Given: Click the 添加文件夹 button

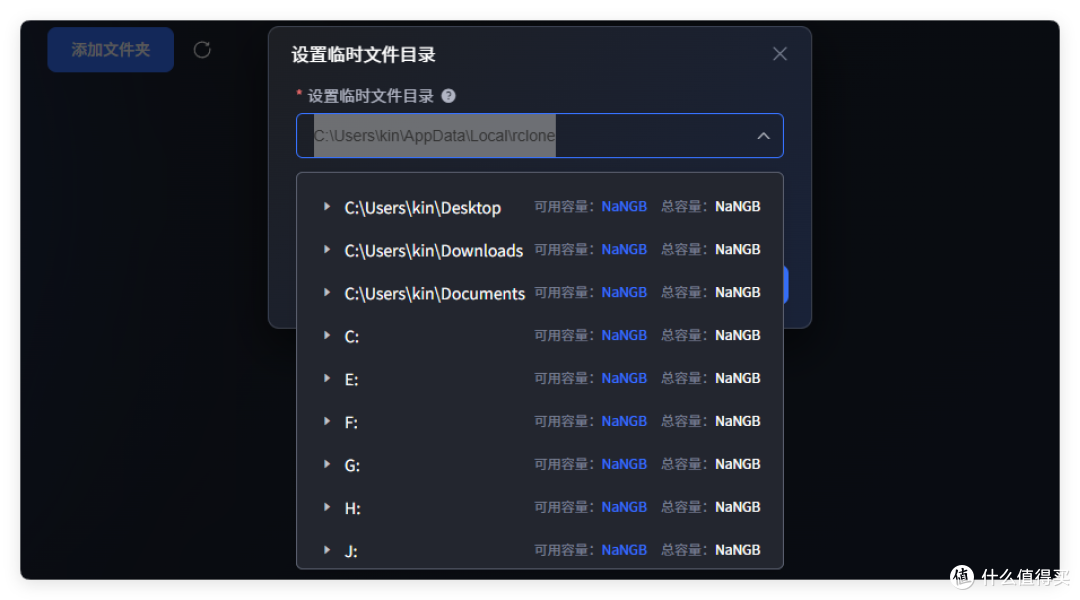Looking at the screenshot, I should click(110, 50).
